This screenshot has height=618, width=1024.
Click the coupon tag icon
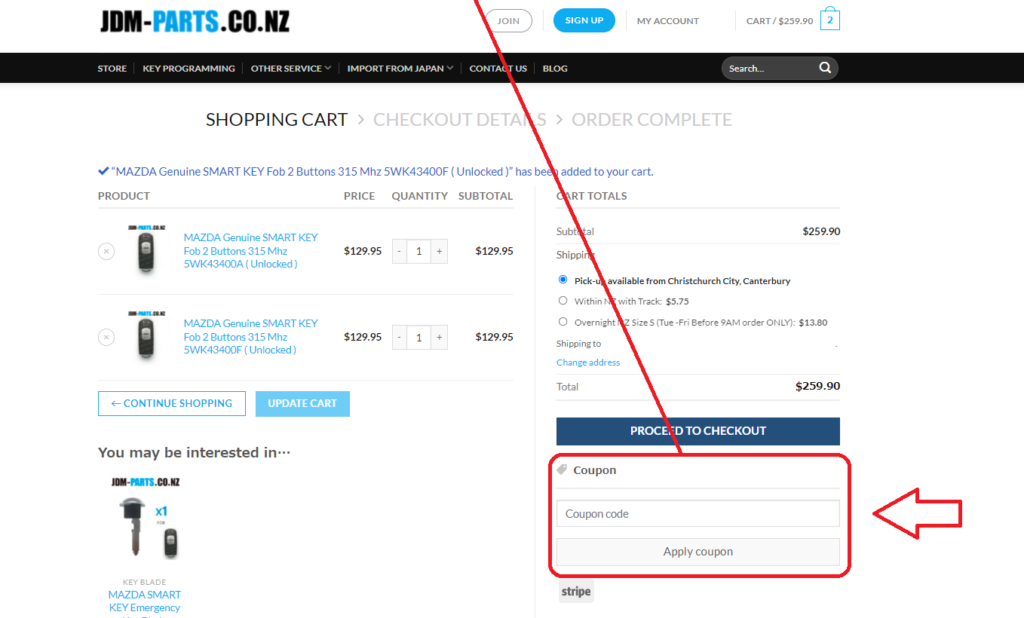562,469
